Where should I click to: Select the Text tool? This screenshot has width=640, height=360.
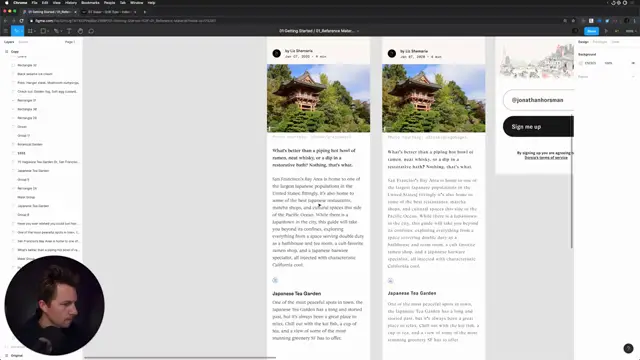69,31
